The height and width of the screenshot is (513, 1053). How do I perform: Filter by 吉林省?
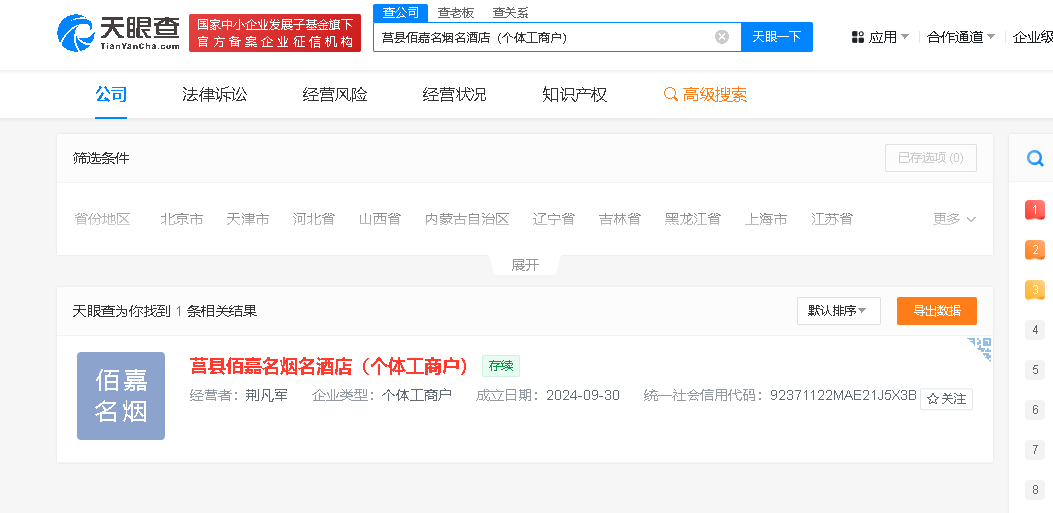pyautogui.click(x=620, y=219)
